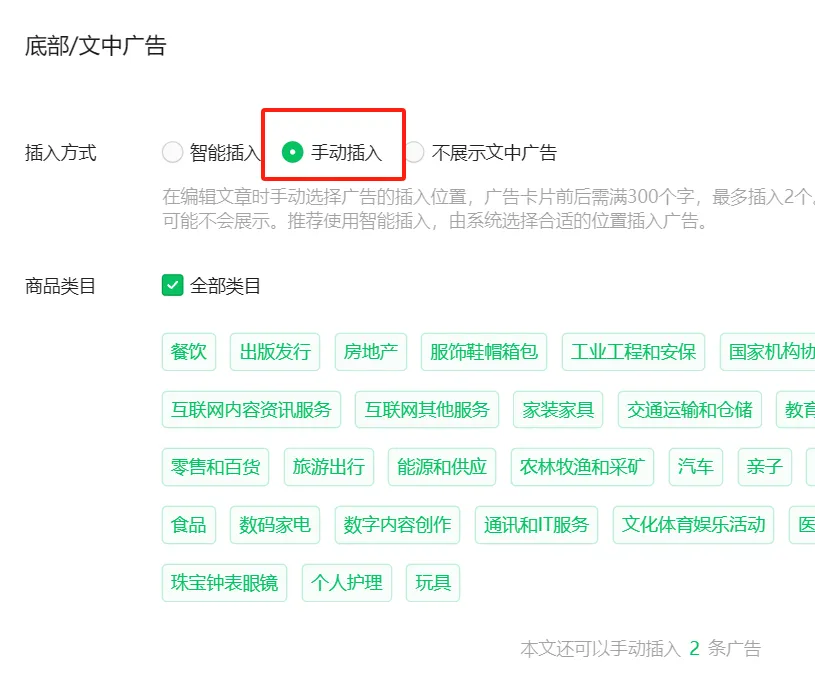Toggle the 数码家电 tag
The image size is (815, 682).
275,525
